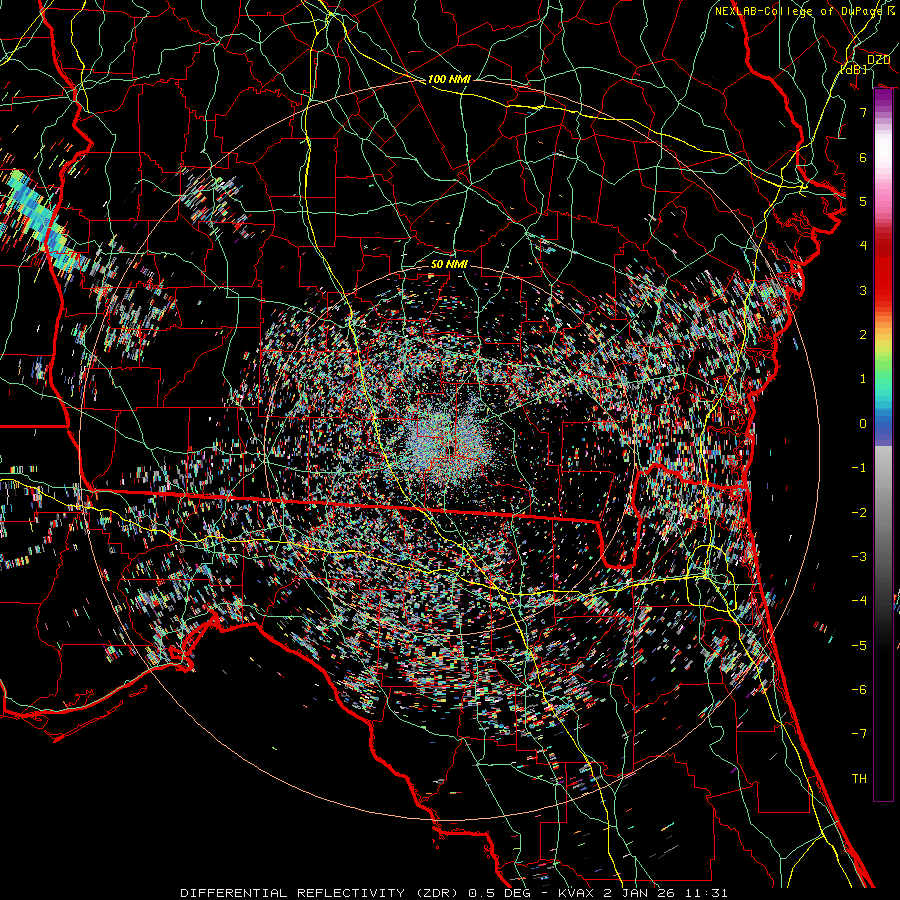Viewport: 900px width, 900px height.
Task: Click the DIFFERENTIAL REFLECTIVITY (ZDR) caption text
Action: tap(319, 893)
